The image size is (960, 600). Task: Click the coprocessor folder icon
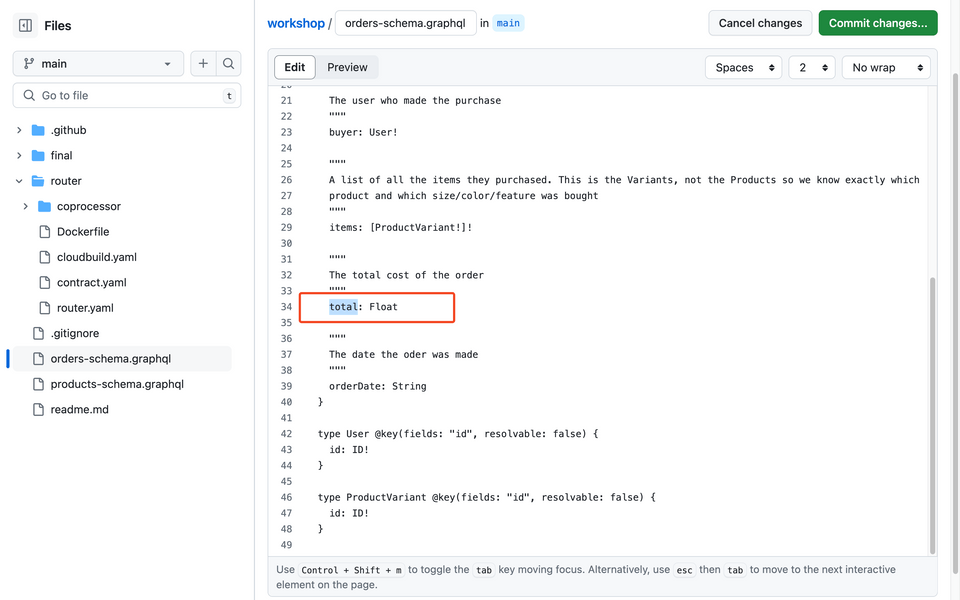(x=44, y=206)
